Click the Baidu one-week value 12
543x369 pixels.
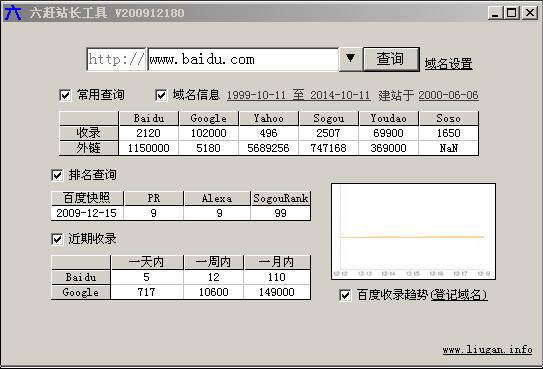(214, 277)
